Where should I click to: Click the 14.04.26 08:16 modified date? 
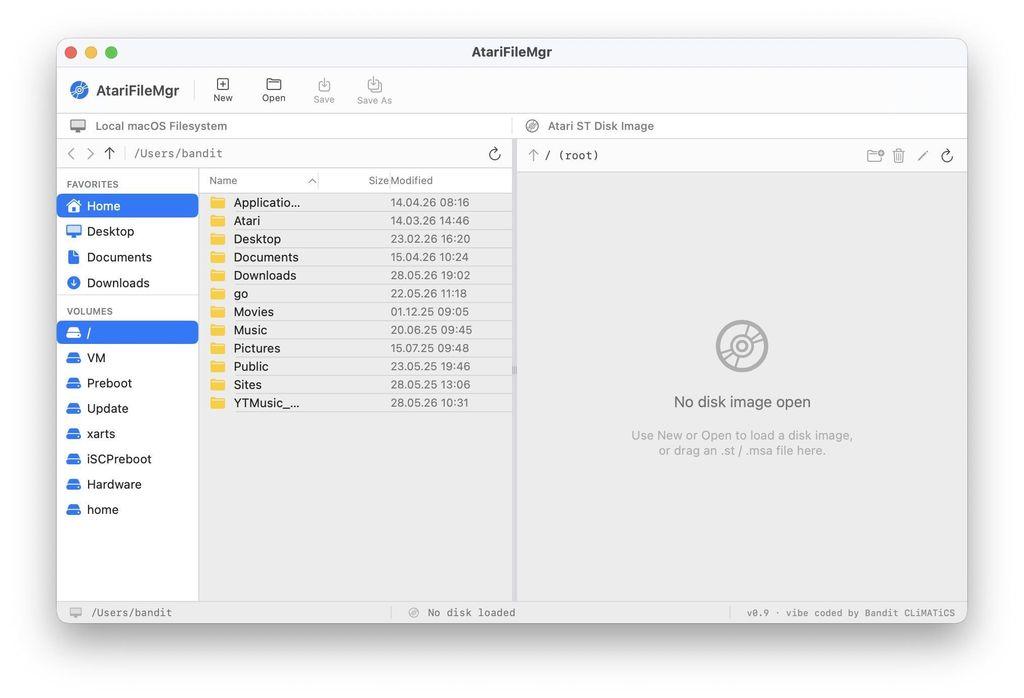[430, 202]
